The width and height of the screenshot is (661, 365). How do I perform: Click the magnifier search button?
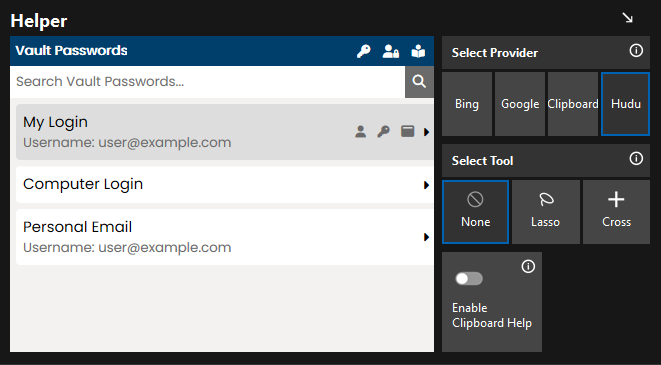(419, 81)
